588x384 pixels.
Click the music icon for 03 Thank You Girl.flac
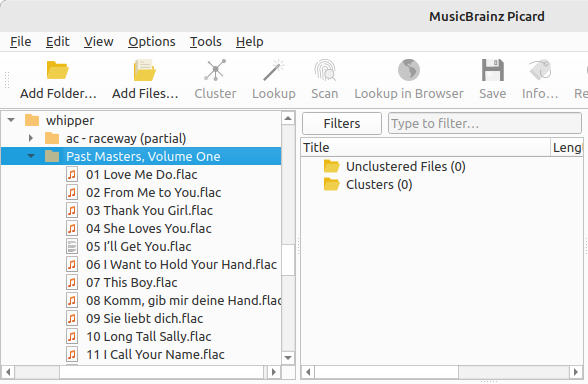(72, 210)
